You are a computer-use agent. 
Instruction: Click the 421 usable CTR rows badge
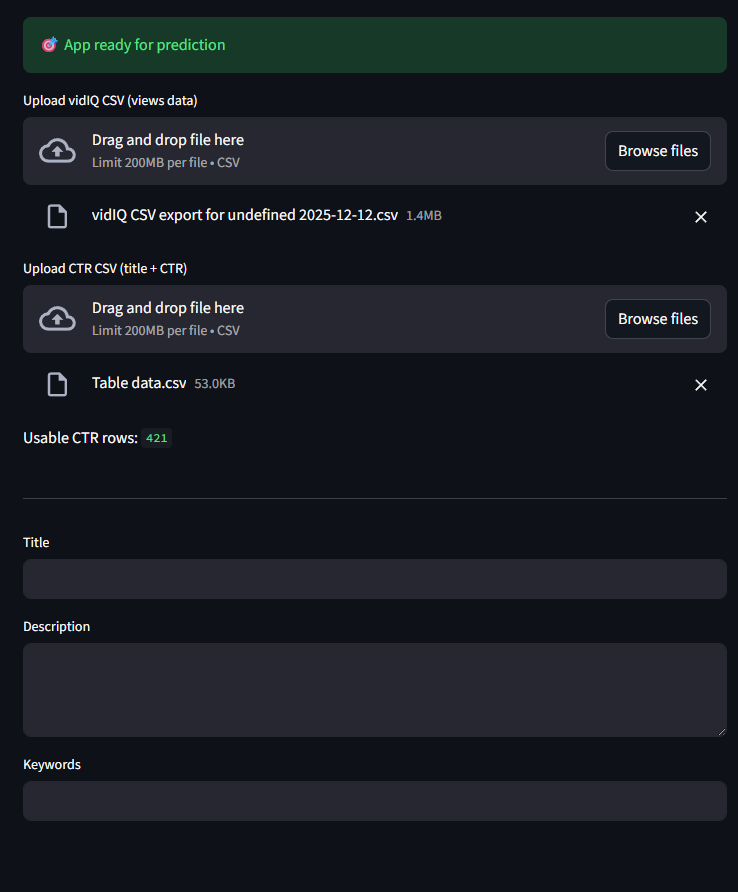156,438
